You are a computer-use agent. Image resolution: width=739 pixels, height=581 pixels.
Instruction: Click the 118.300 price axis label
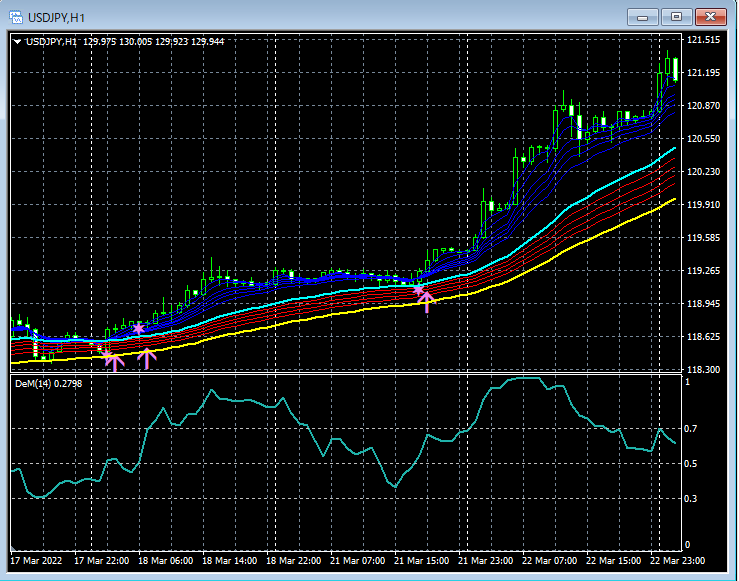point(705,370)
